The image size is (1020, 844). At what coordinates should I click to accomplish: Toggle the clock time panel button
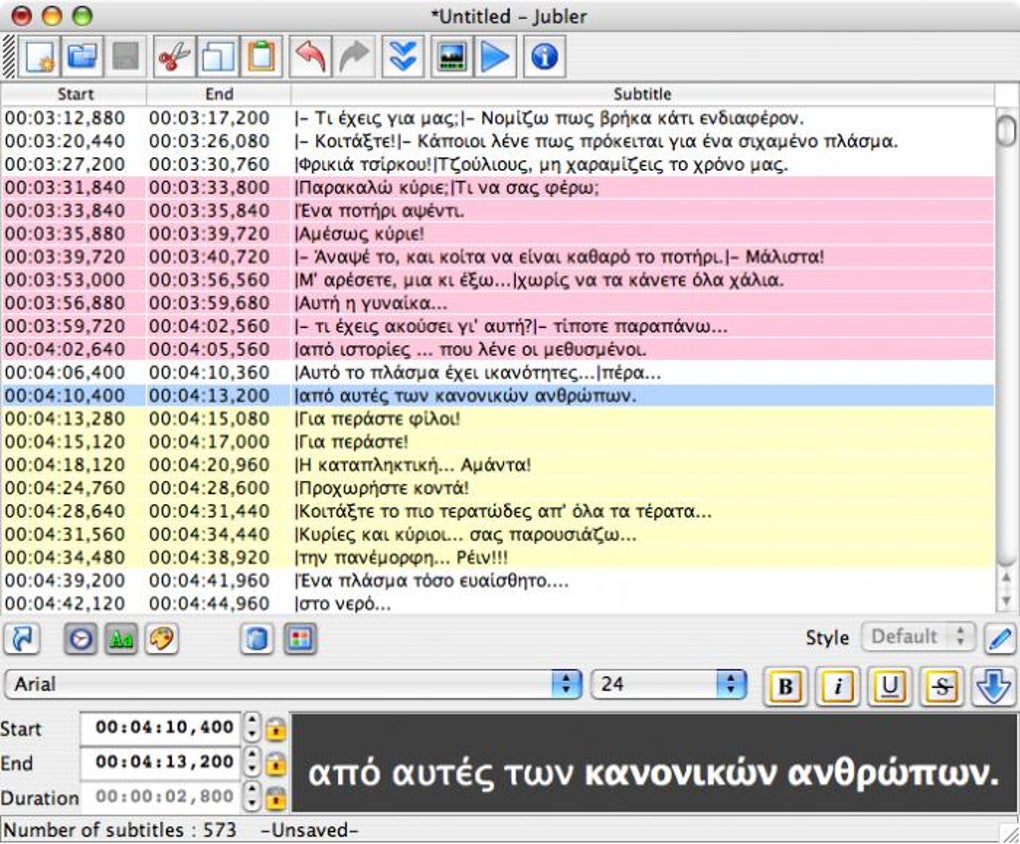pyautogui.click(x=81, y=639)
